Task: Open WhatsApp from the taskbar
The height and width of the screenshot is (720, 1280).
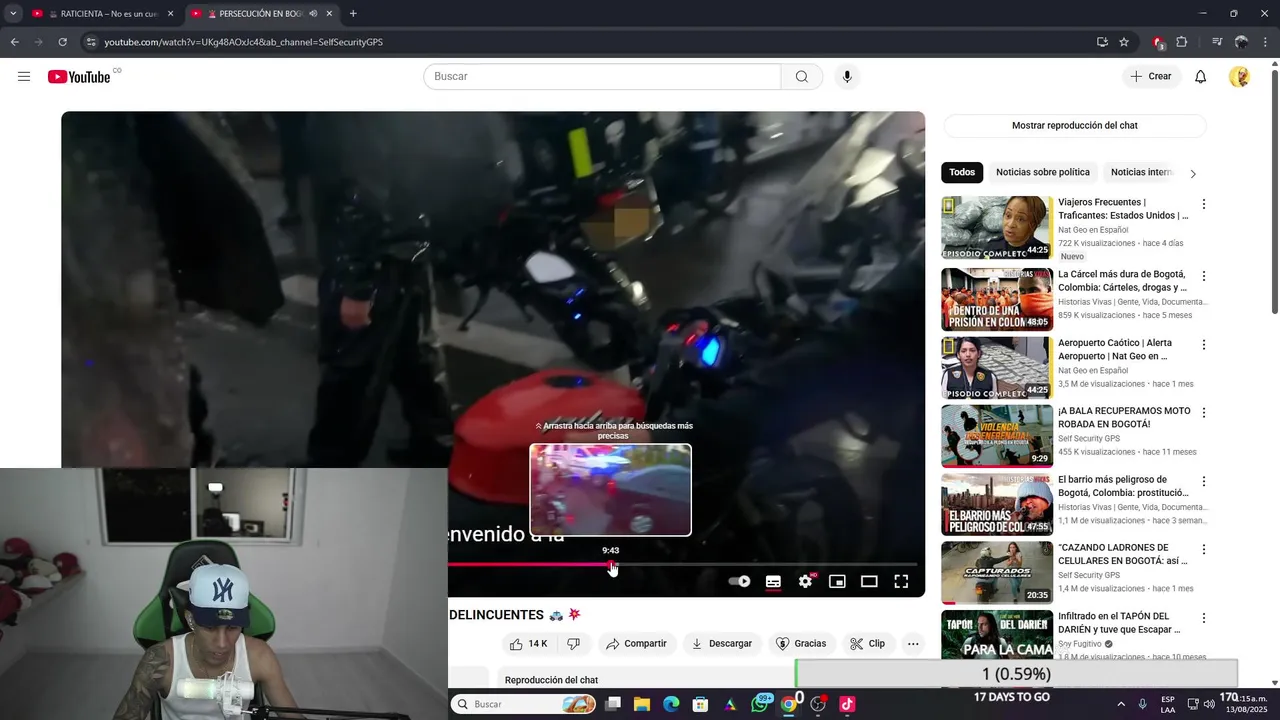Action: click(760, 704)
